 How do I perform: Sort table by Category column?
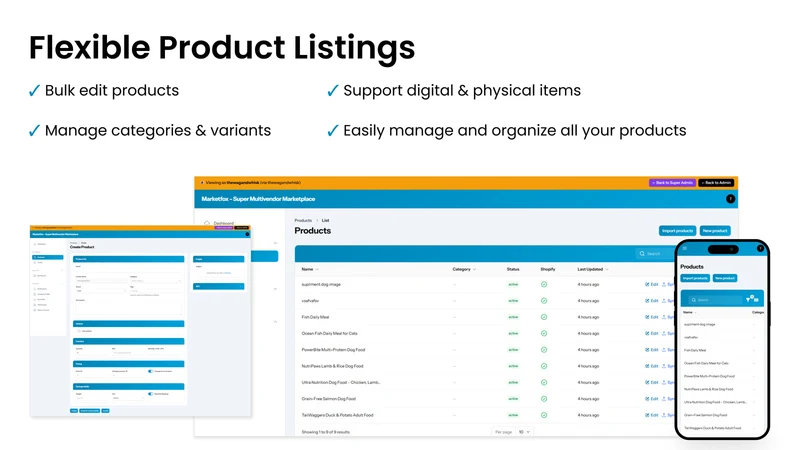(464, 269)
